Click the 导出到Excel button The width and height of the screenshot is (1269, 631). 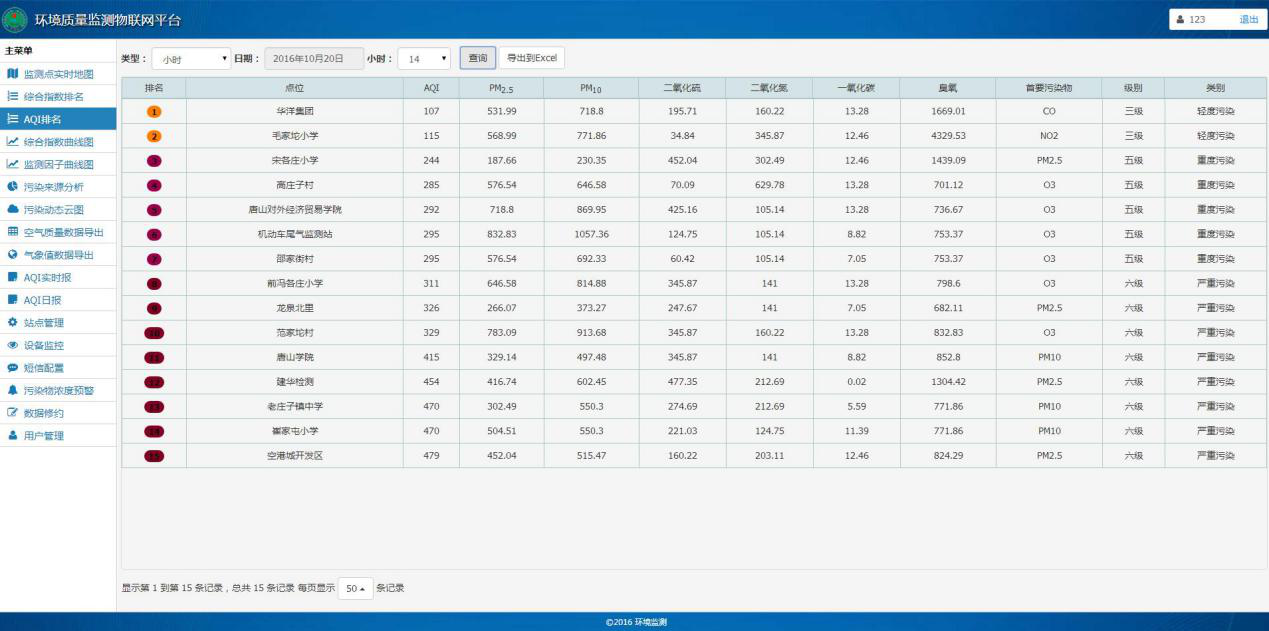pyautogui.click(x=531, y=58)
